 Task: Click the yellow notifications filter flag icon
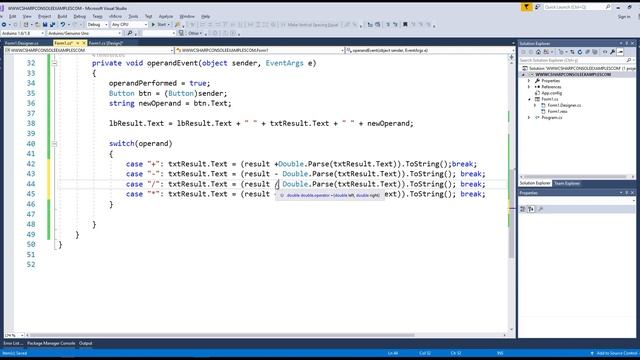(527, 7)
